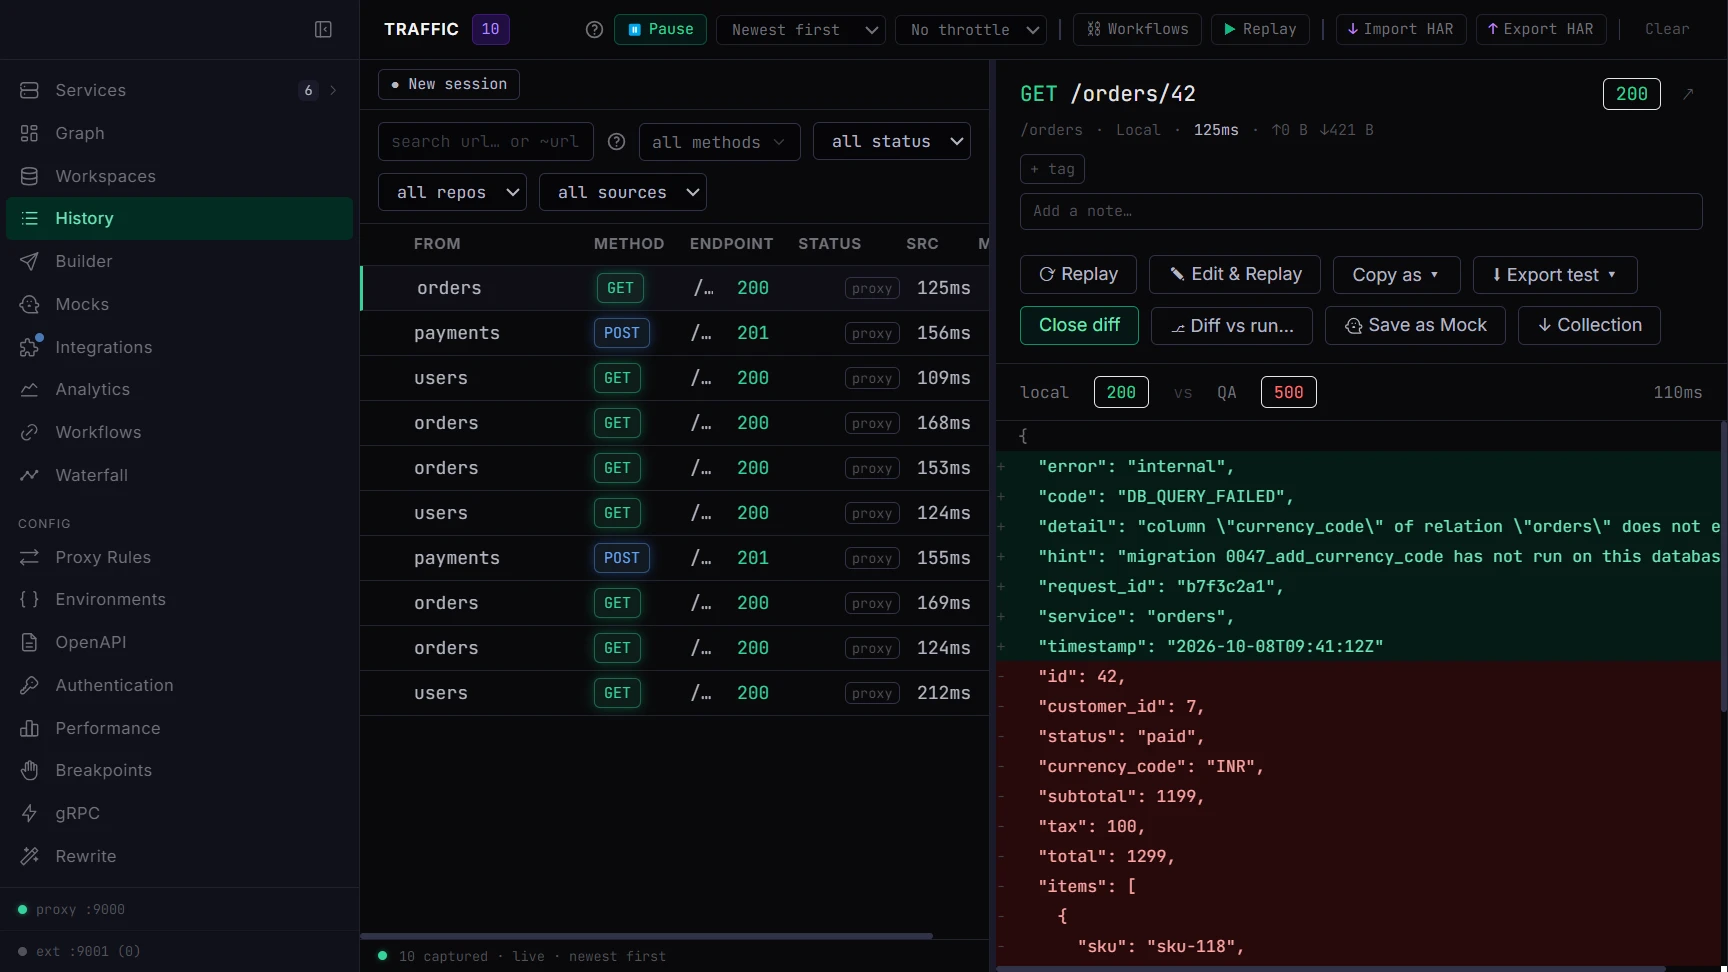
Task: Open the Export test menu
Action: point(1554,275)
